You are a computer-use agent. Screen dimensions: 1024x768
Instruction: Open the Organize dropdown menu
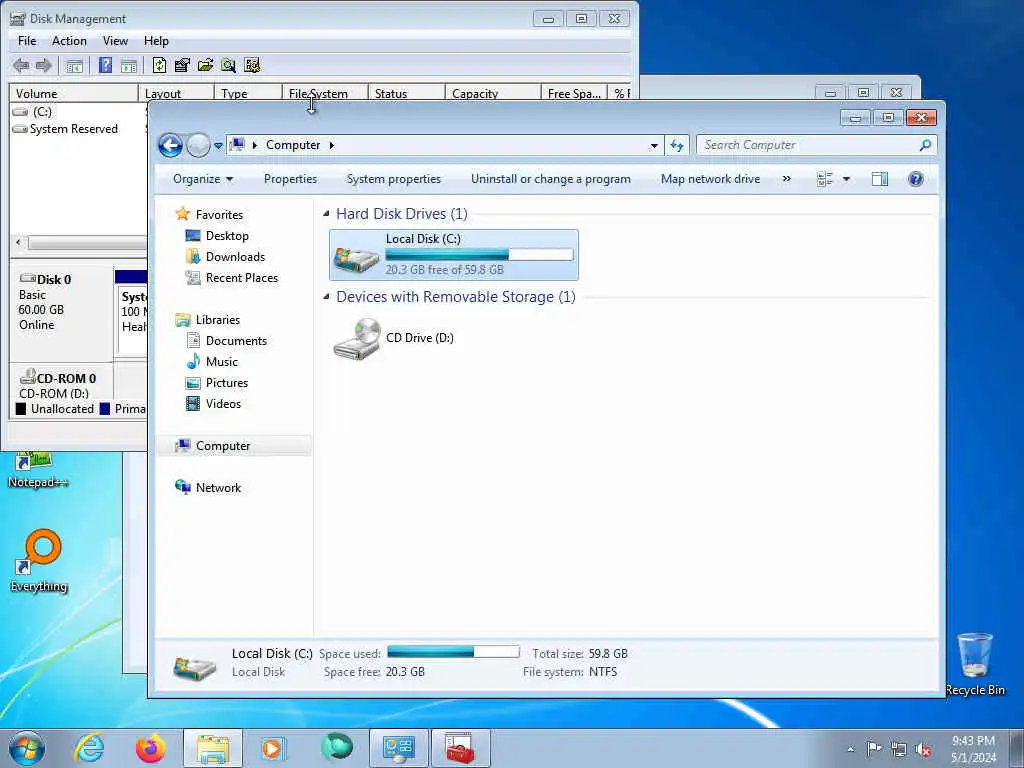[202, 179]
